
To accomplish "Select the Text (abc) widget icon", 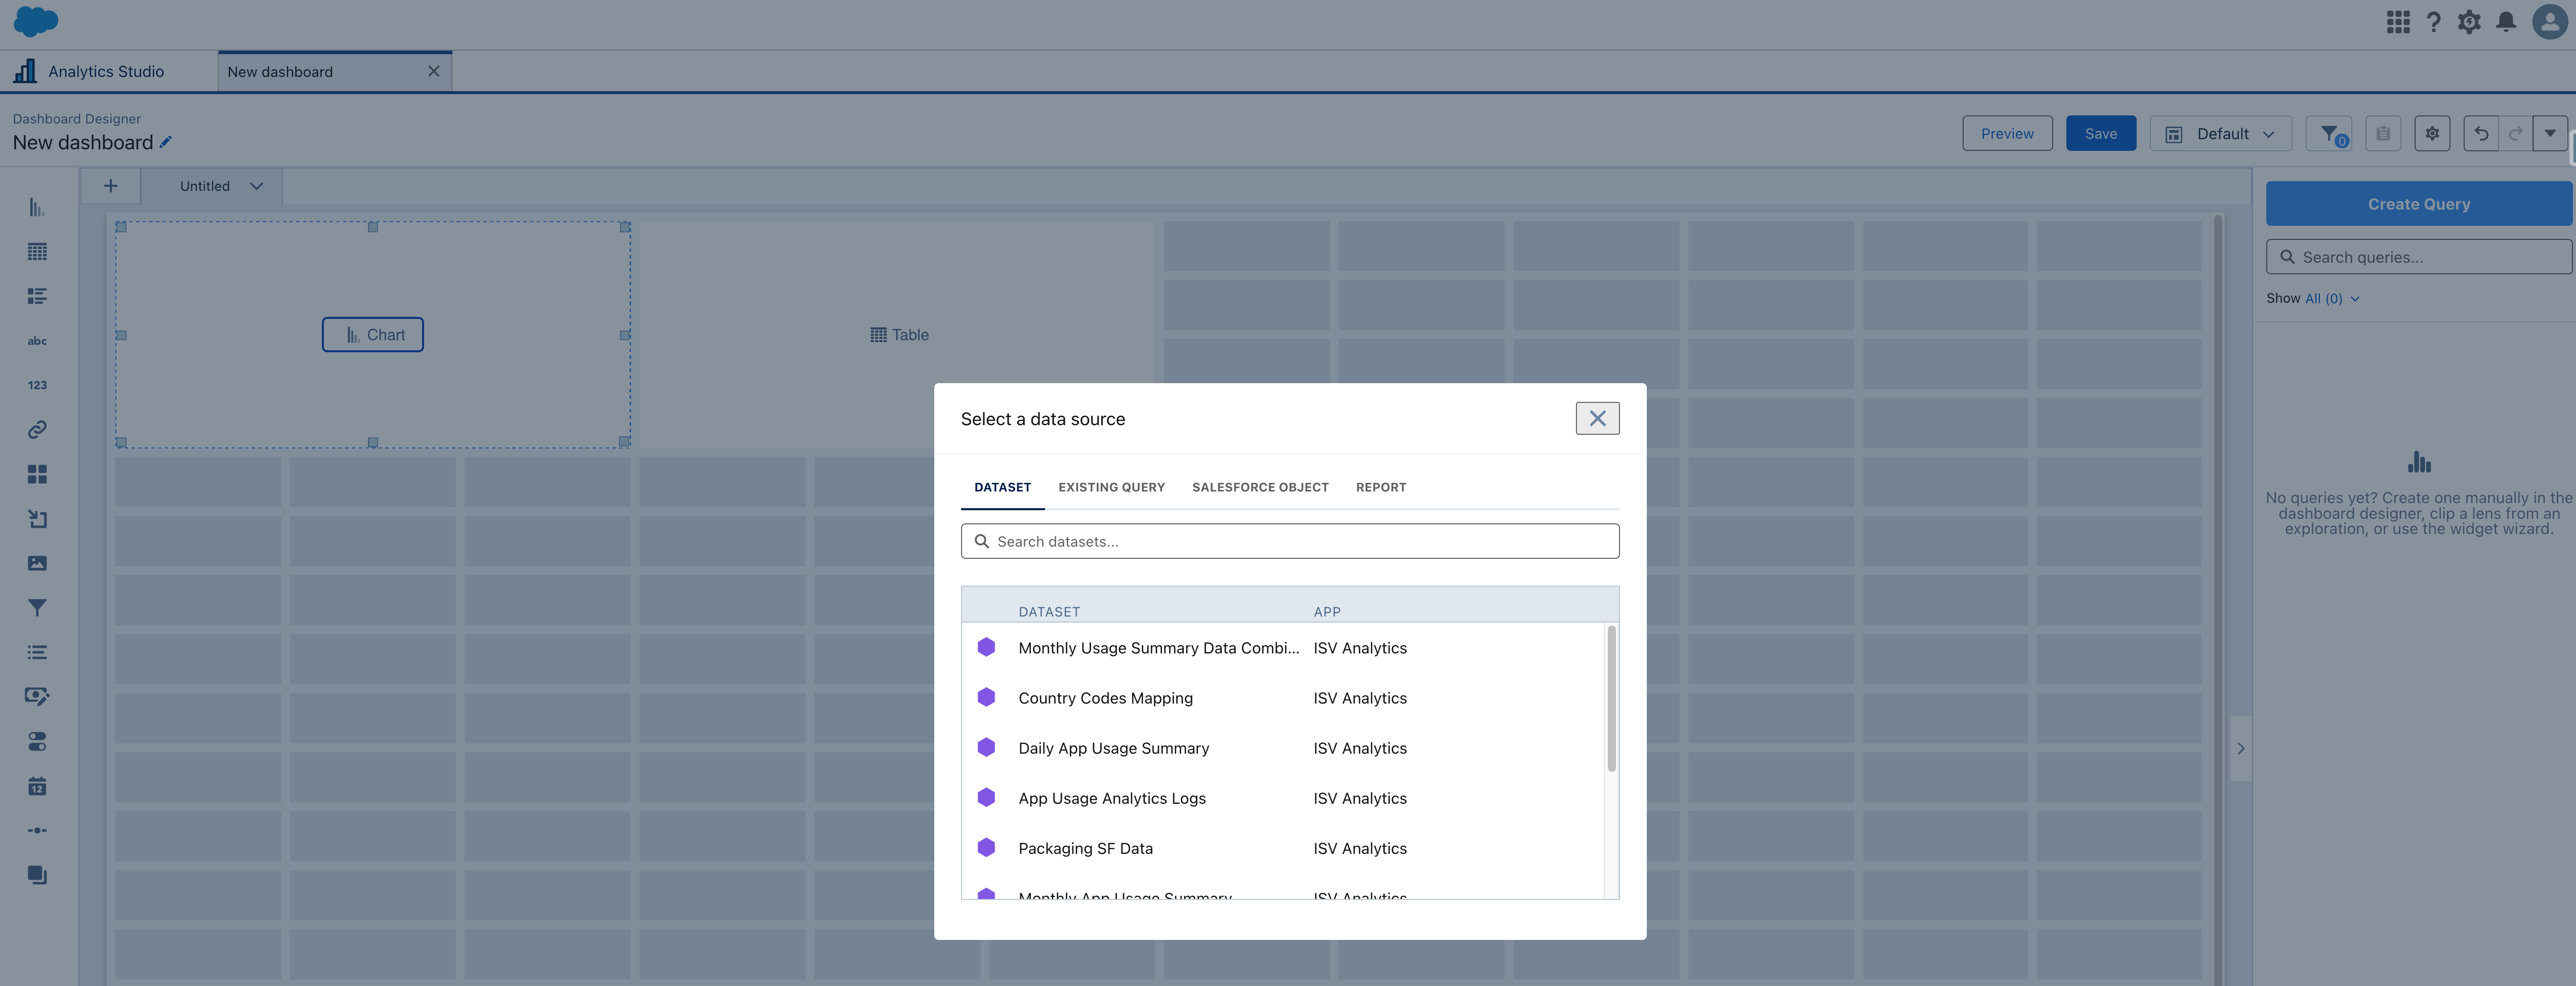I will point(37,341).
